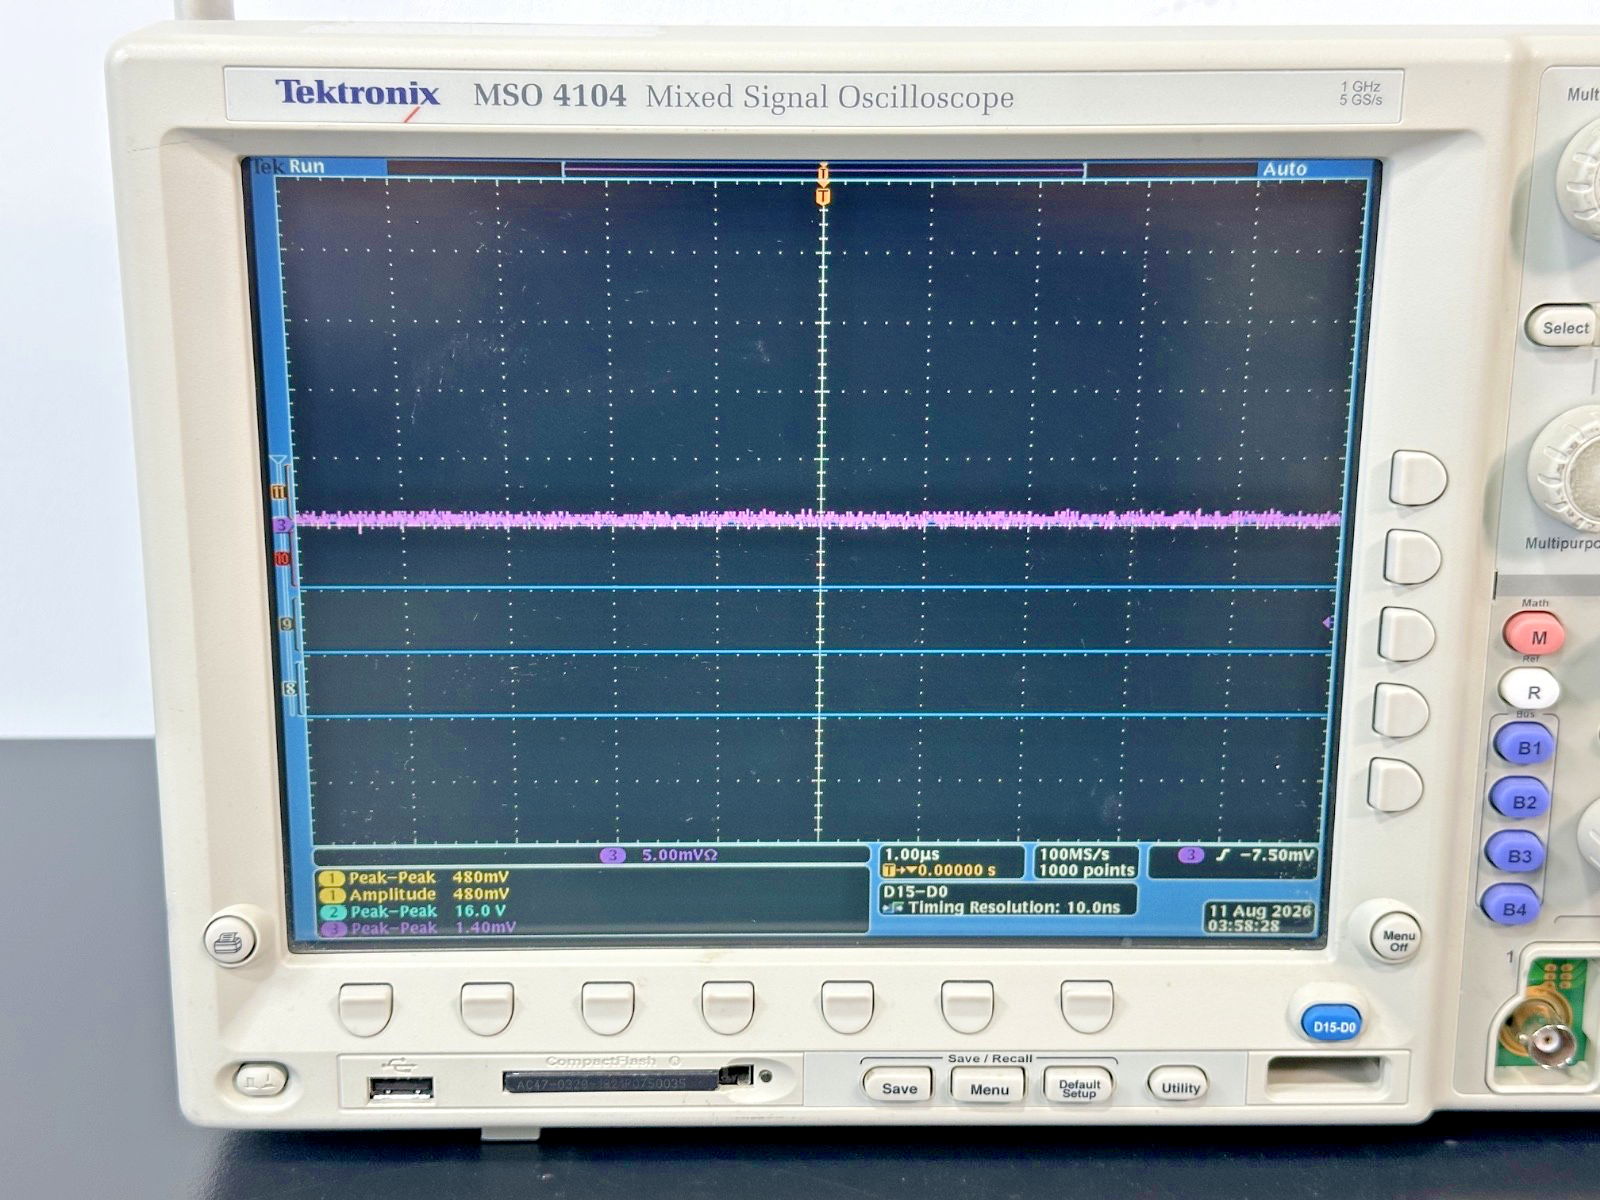Push the CompactFlash eject button
1600x1200 pixels.
[x=736, y=1075]
